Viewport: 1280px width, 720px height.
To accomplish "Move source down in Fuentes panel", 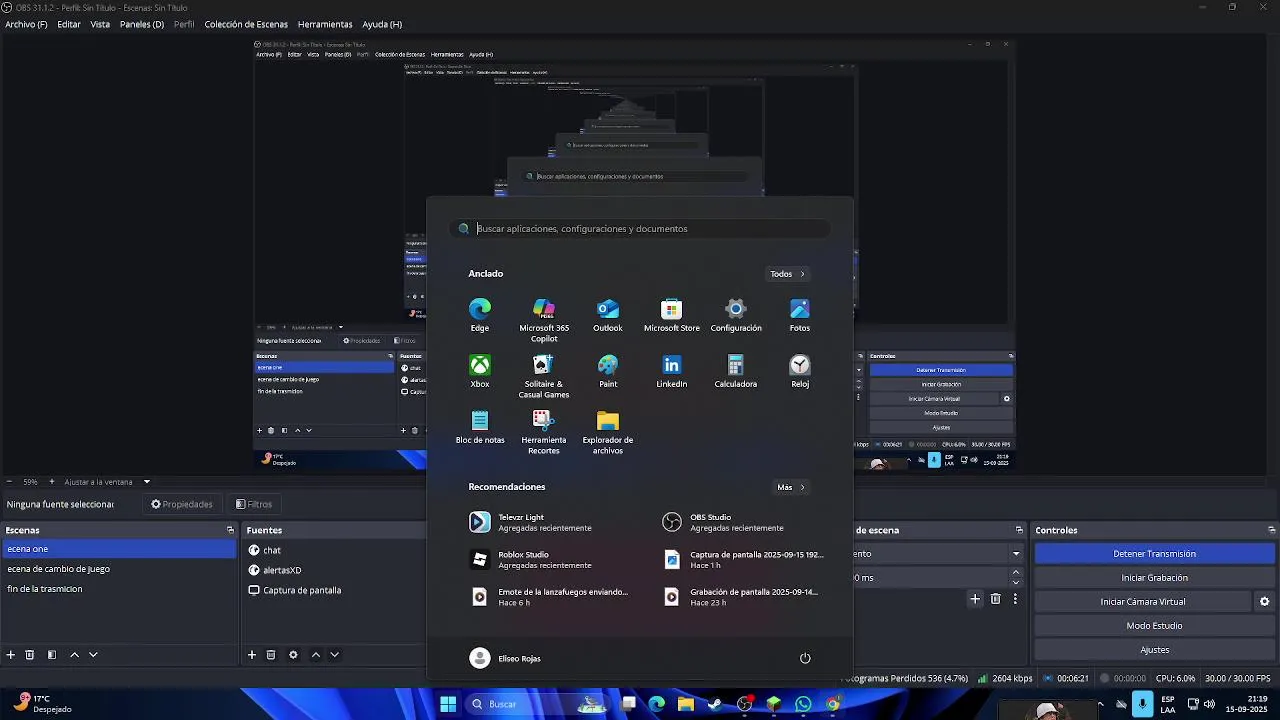I will pyautogui.click(x=334, y=655).
